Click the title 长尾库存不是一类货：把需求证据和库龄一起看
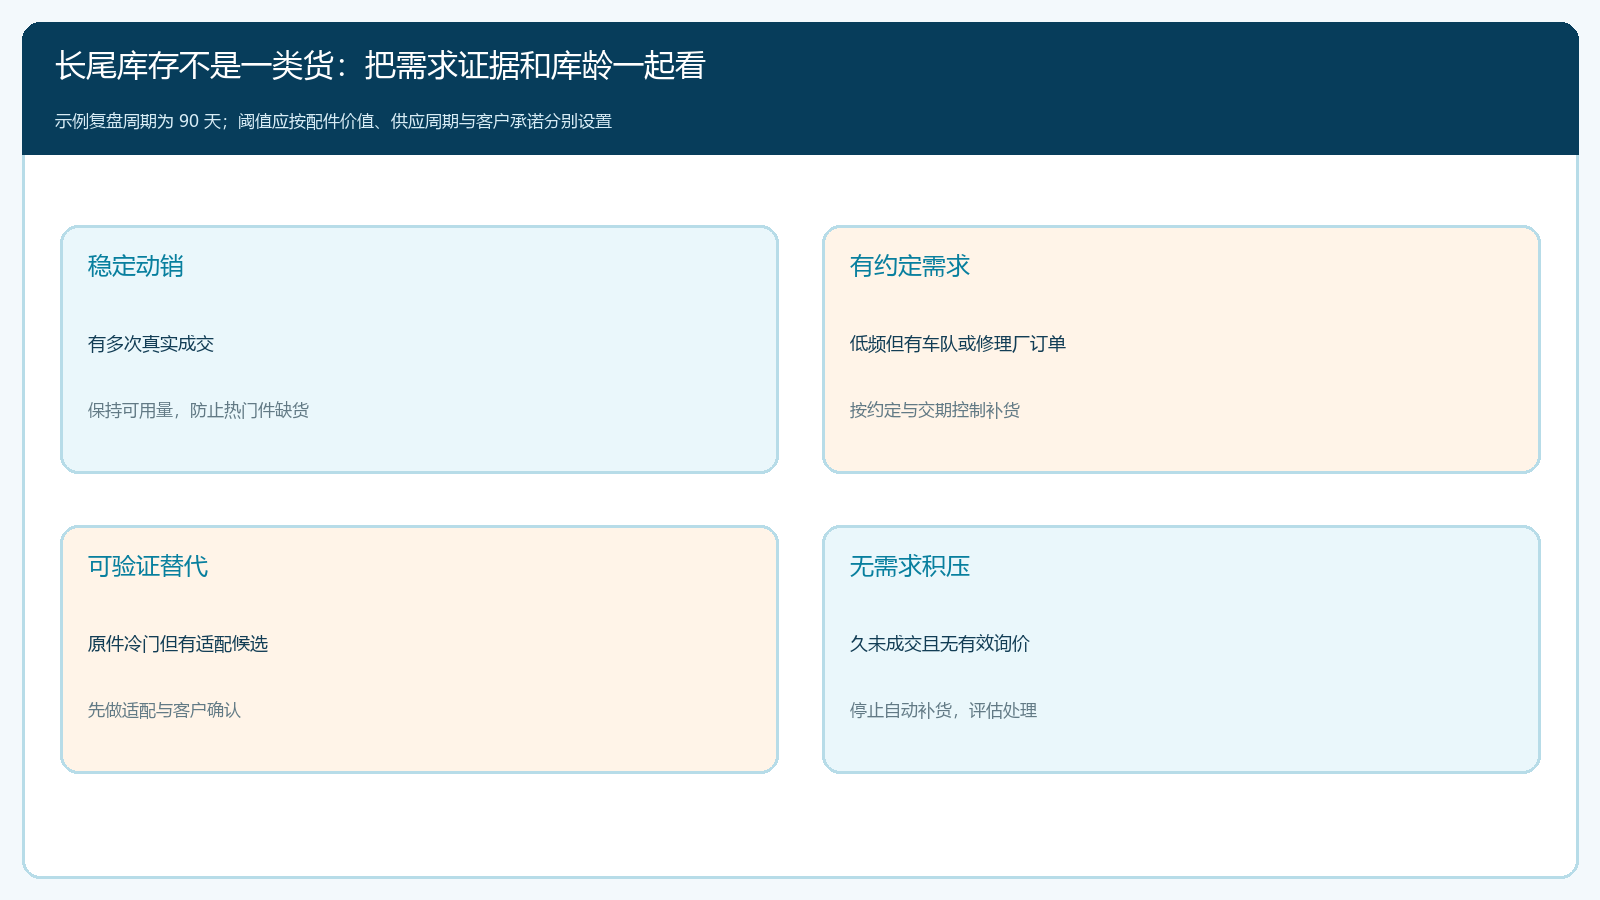This screenshot has width=1600, height=900. pyautogui.click(x=380, y=66)
